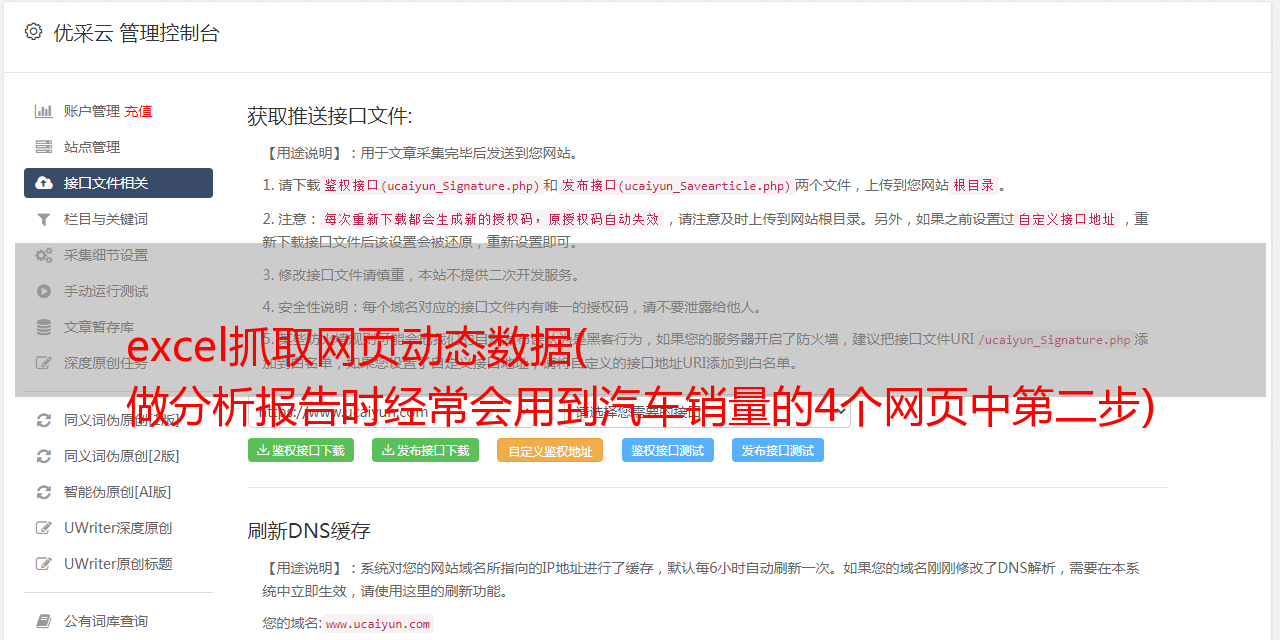Click the edit icon beside UWriter深度原创
Screen dimensions: 1280x640
pyautogui.click(x=44, y=528)
